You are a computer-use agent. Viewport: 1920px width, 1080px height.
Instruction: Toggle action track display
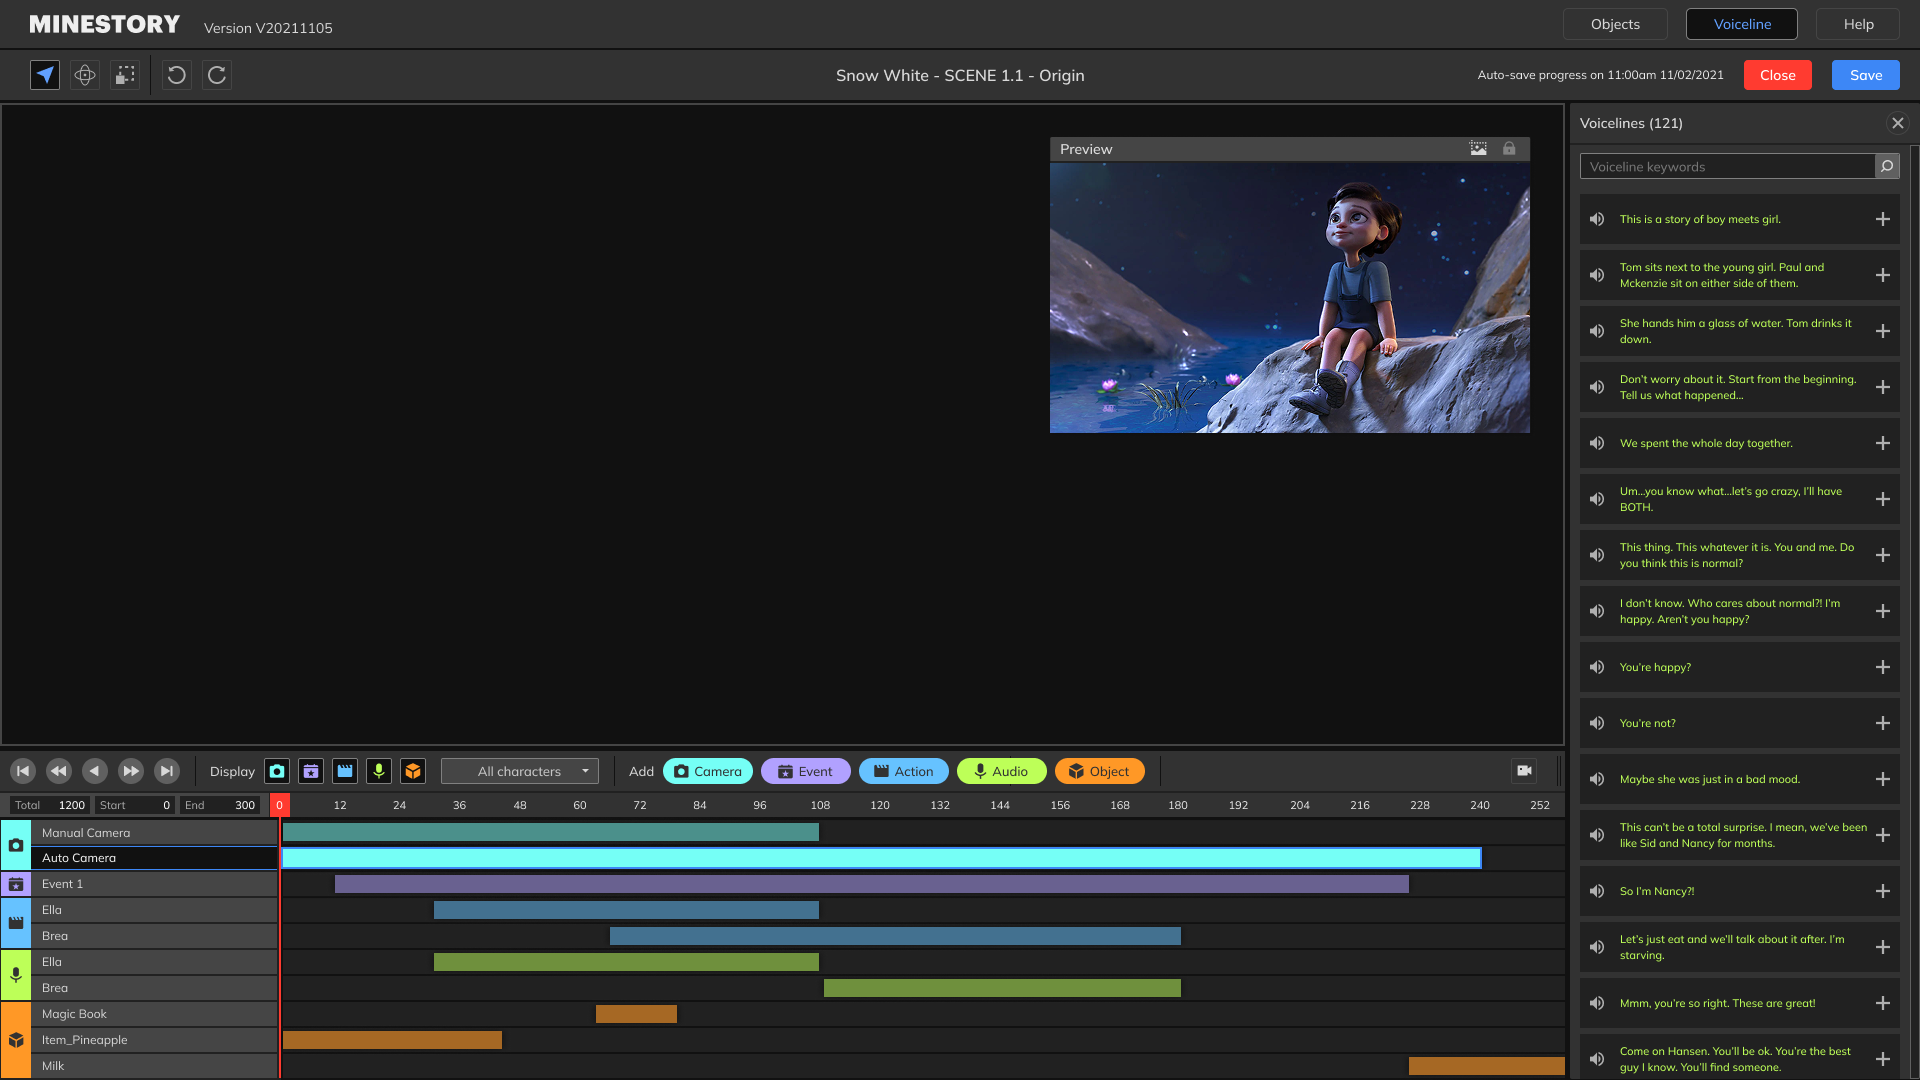(345, 771)
